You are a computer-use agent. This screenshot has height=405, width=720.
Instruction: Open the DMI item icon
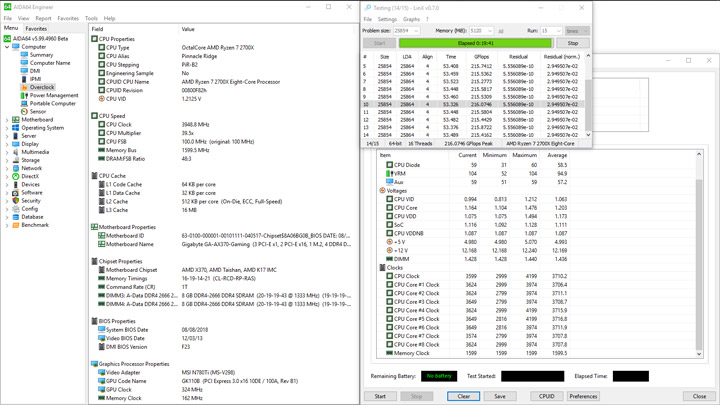24,71
